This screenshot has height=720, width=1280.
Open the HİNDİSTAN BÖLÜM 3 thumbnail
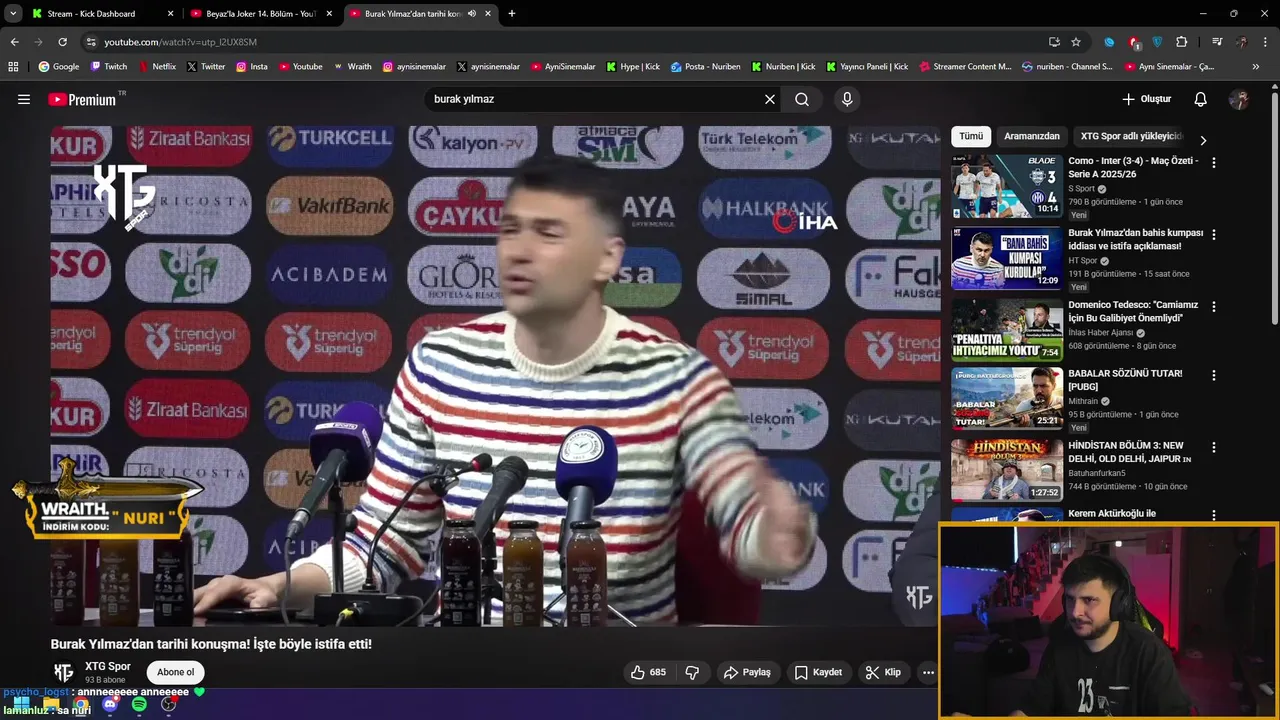coord(1006,470)
